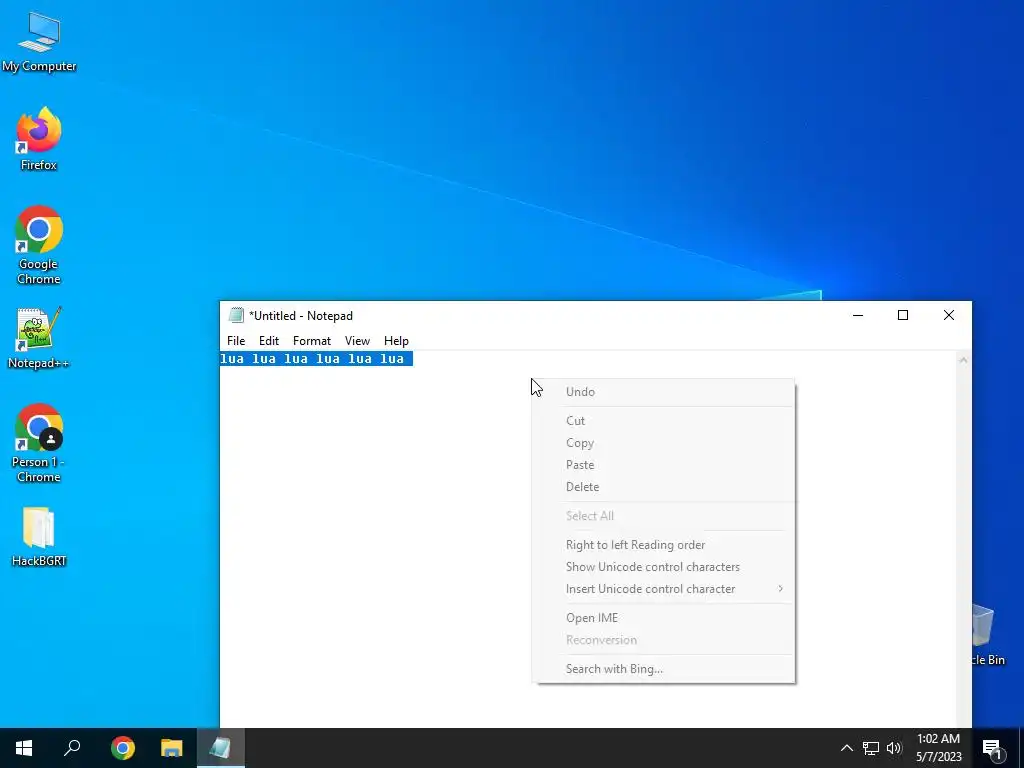Open the volume speaker tray icon
Image resolution: width=1024 pixels, height=768 pixels.
(894, 748)
